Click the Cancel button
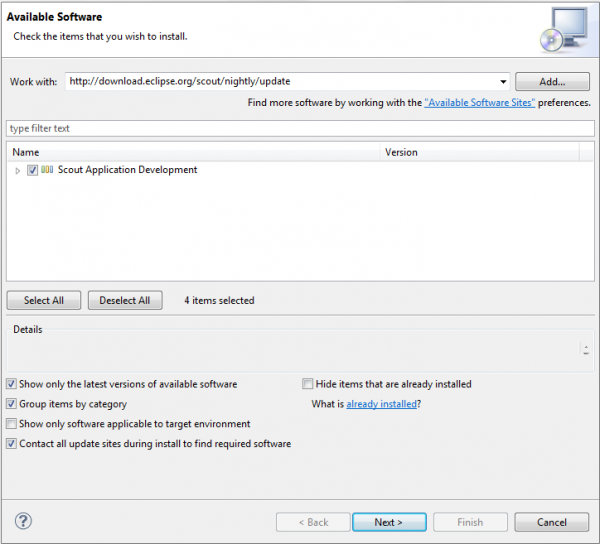The height and width of the screenshot is (544, 600). (x=551, y=522)
